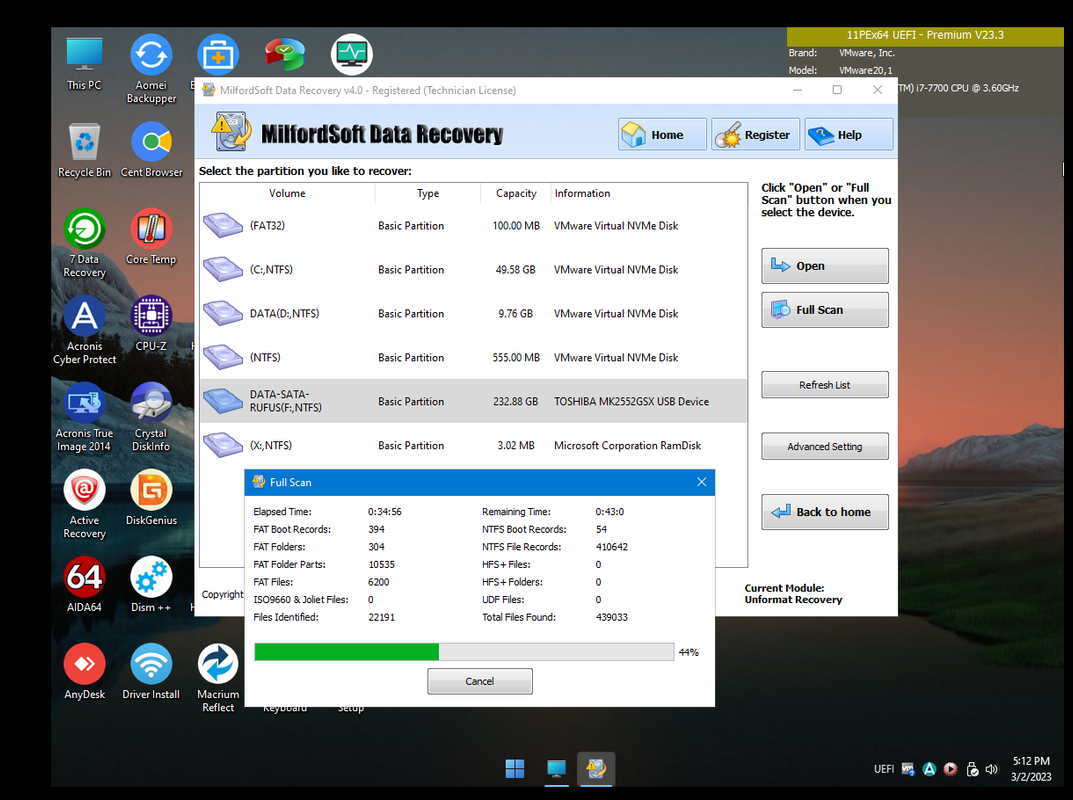Click the Register button
The width and height of the screenshot is (1073, 800).
click(x=755, y=134)
